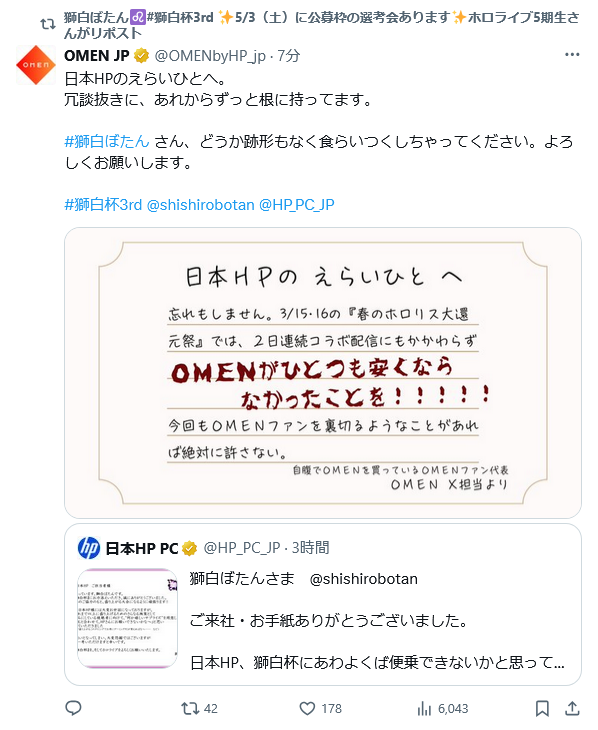
Task: Click the reply speech bubble icon
Action: 73,708
